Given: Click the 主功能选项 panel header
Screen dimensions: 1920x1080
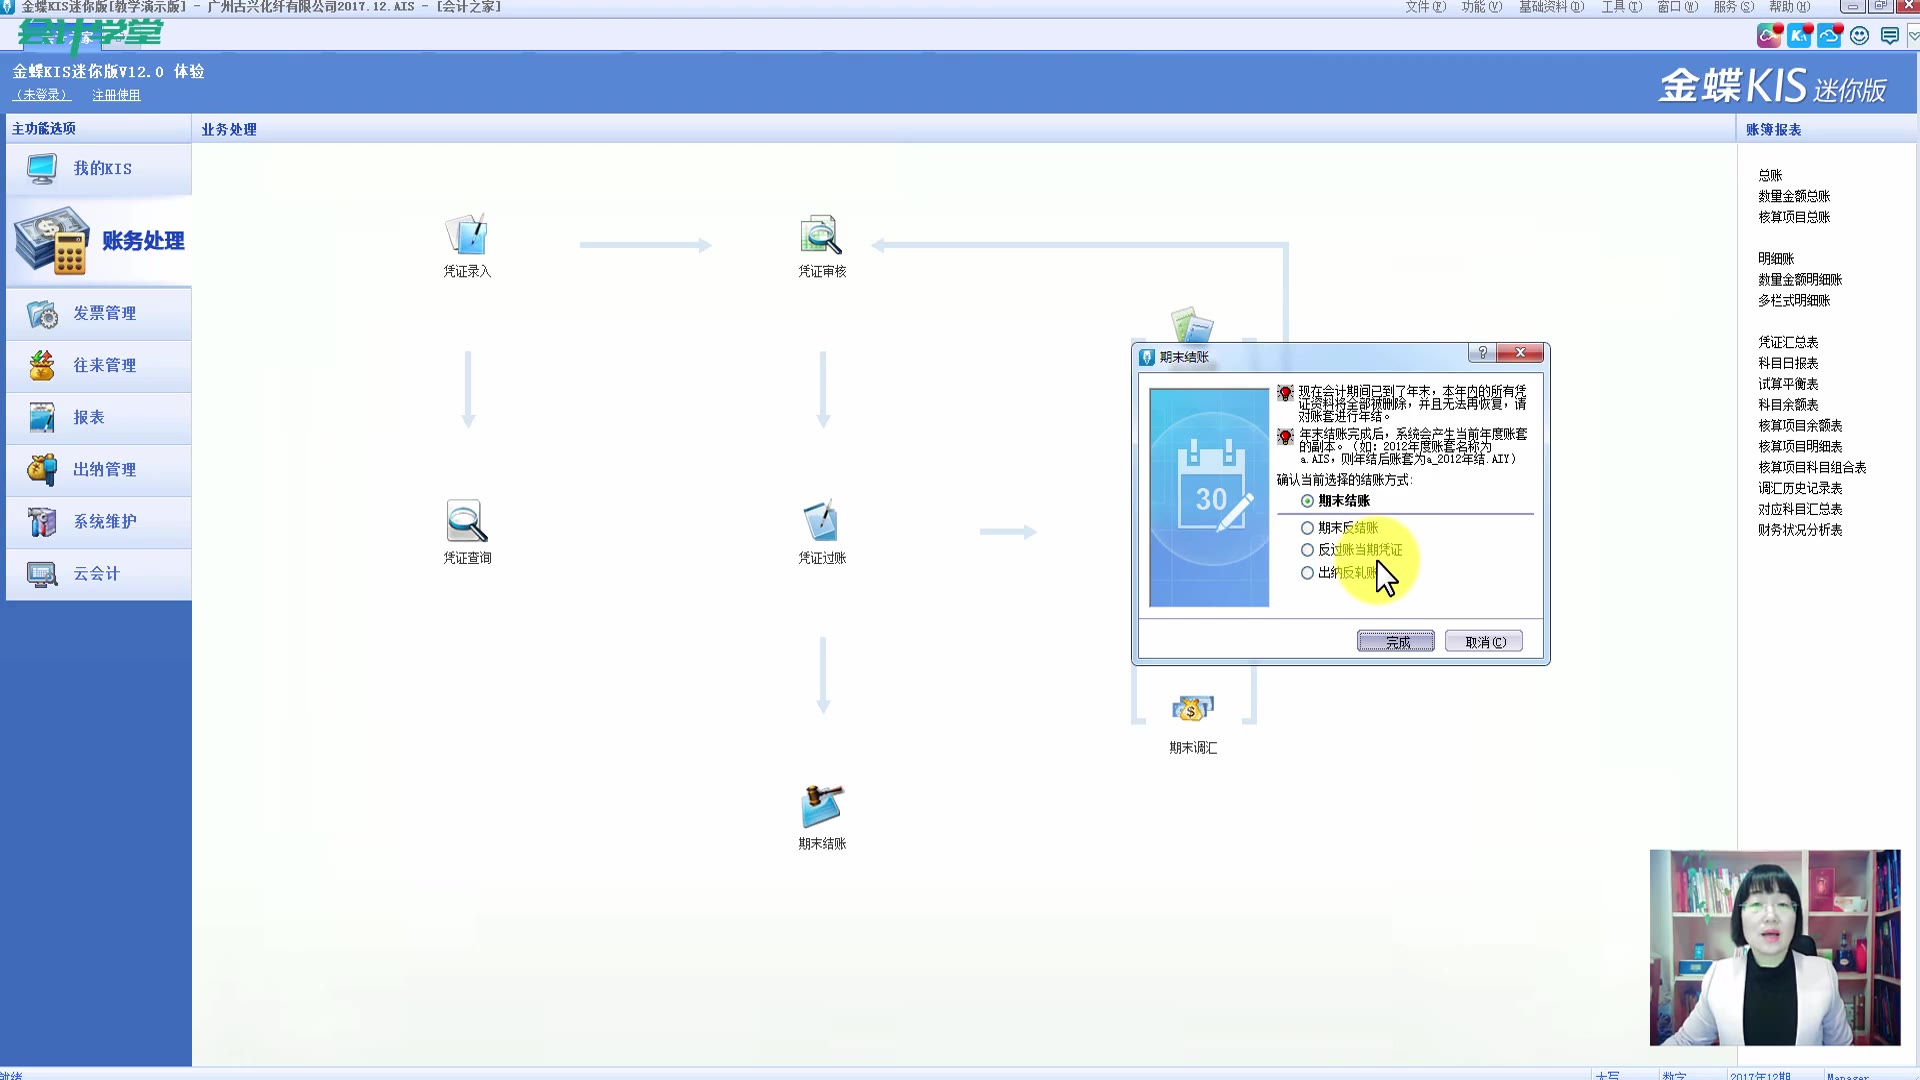Looking at the screenshot, I should (x=98, y=128).
